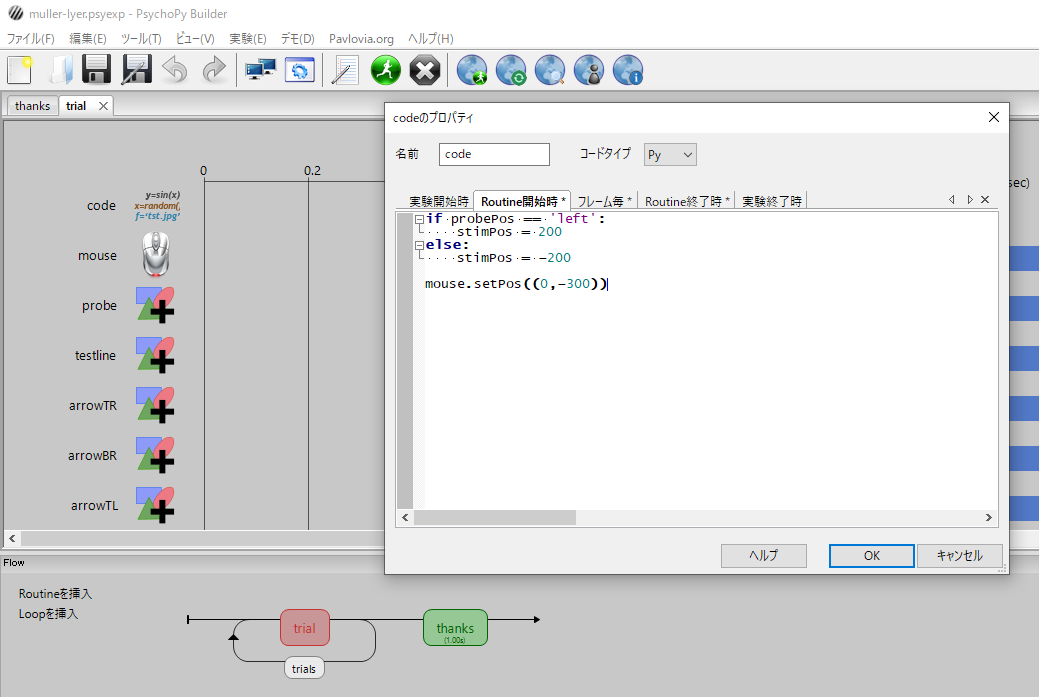Click the routine panel scroll left arrow
Screen dimensions: 1039x697
[x=12, y=538]
